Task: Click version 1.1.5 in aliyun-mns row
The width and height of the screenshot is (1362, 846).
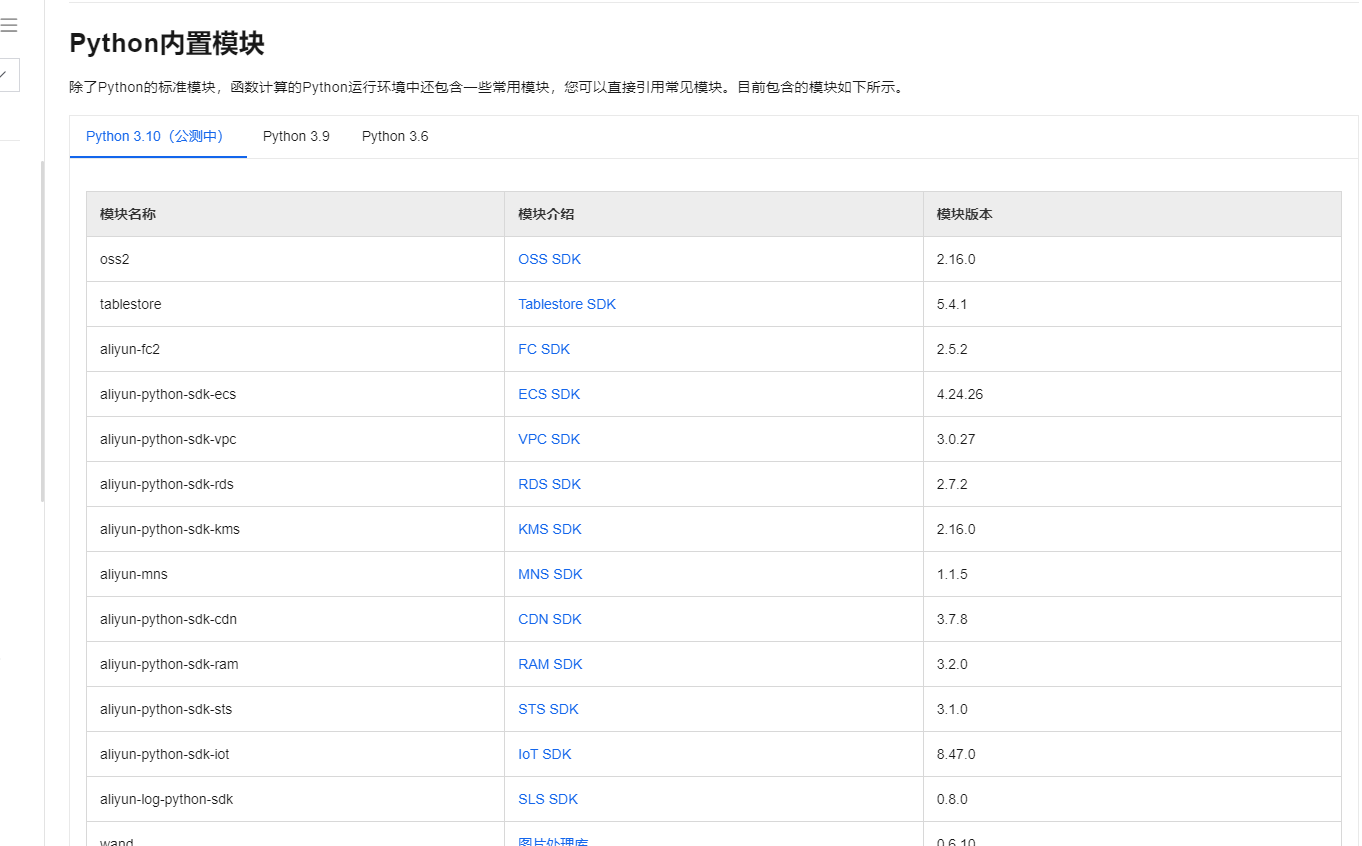Action: point(952,574)
